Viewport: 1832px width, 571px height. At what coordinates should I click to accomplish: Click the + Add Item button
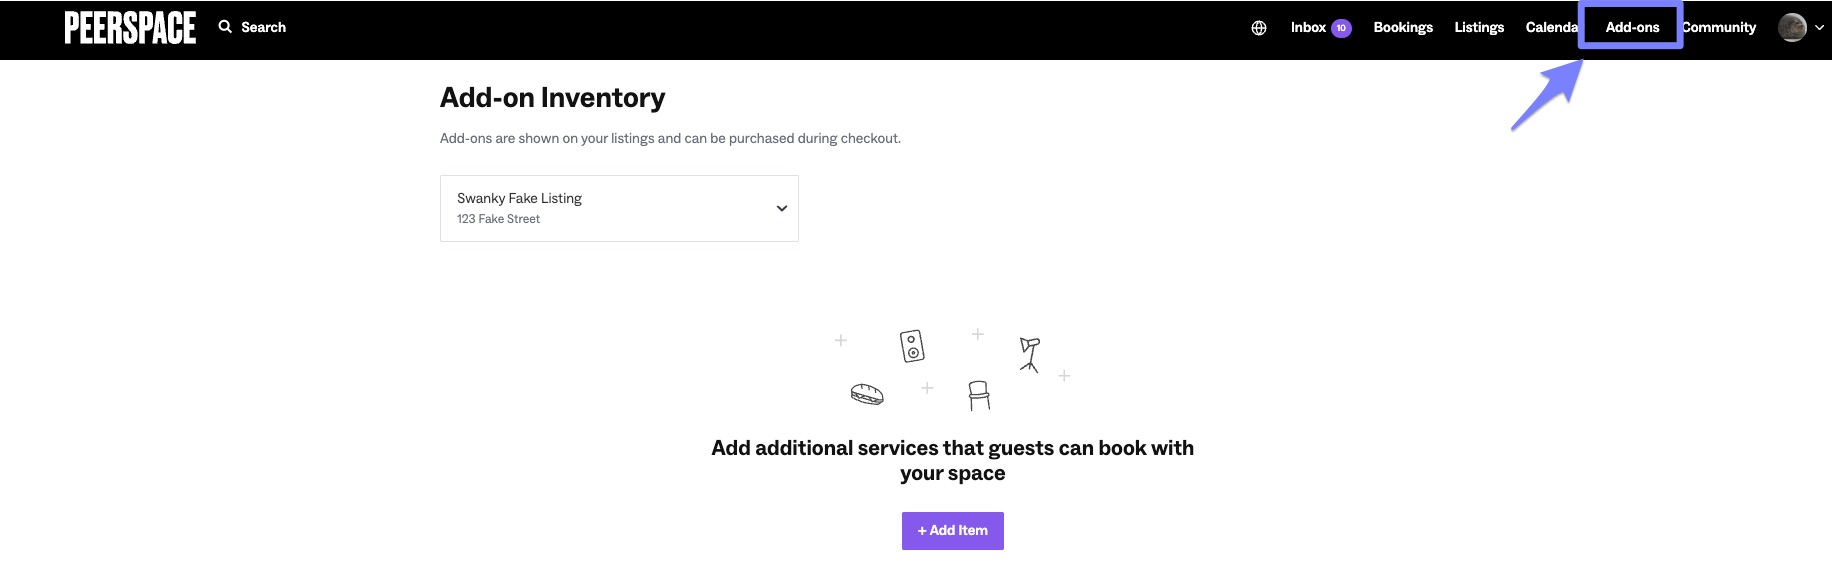pos(953,531)
